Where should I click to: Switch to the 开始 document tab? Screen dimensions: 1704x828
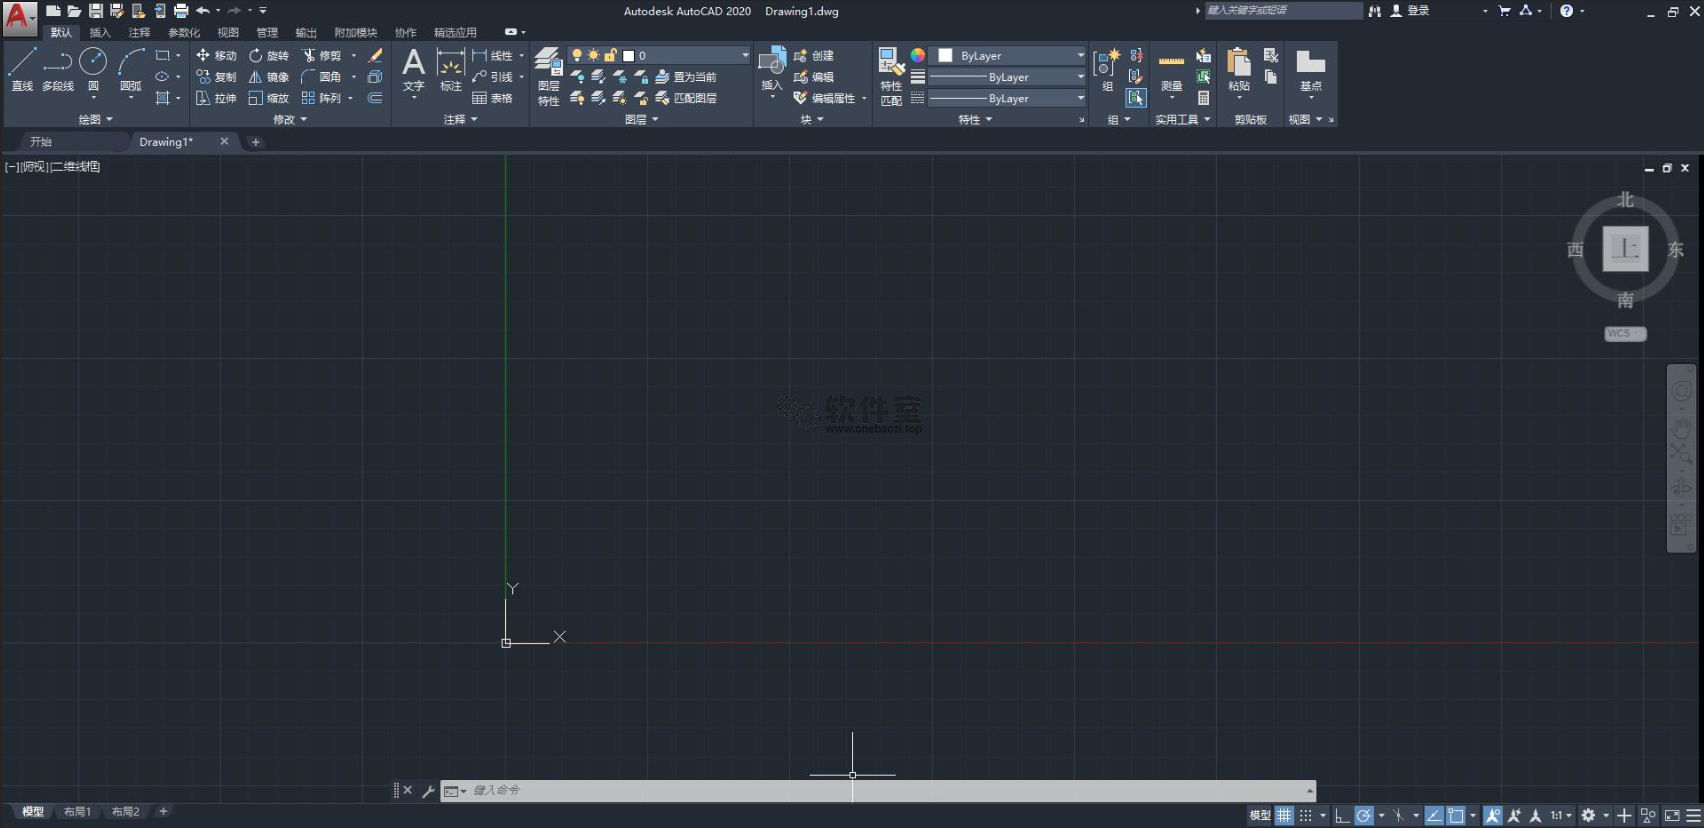41,142
